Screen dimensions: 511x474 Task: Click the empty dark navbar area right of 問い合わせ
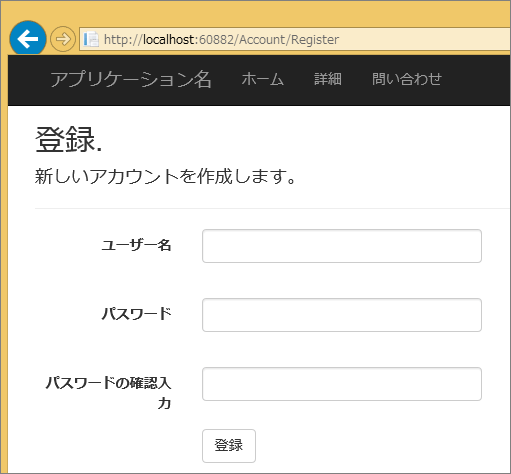pos(477,80)
